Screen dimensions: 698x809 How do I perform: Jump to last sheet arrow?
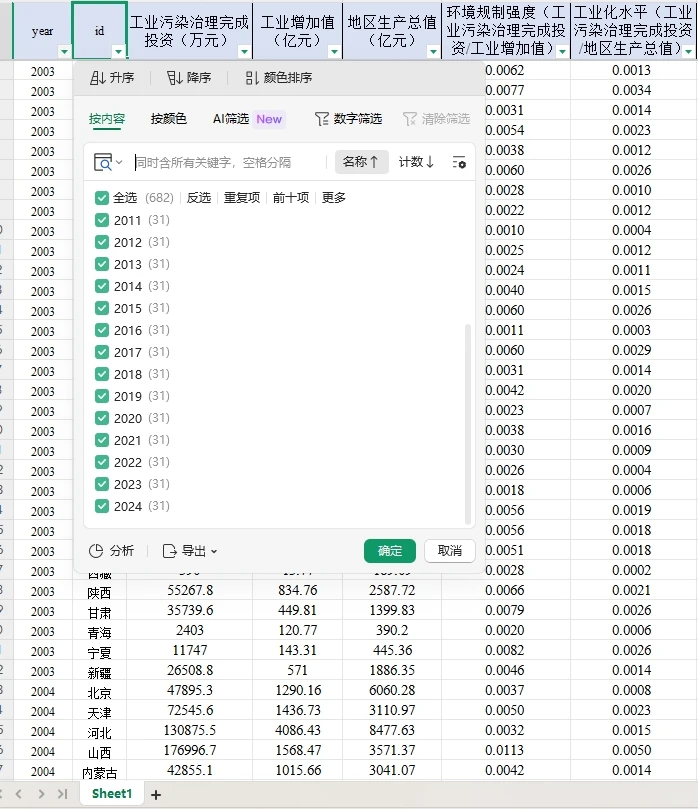[x=62, y=794]
